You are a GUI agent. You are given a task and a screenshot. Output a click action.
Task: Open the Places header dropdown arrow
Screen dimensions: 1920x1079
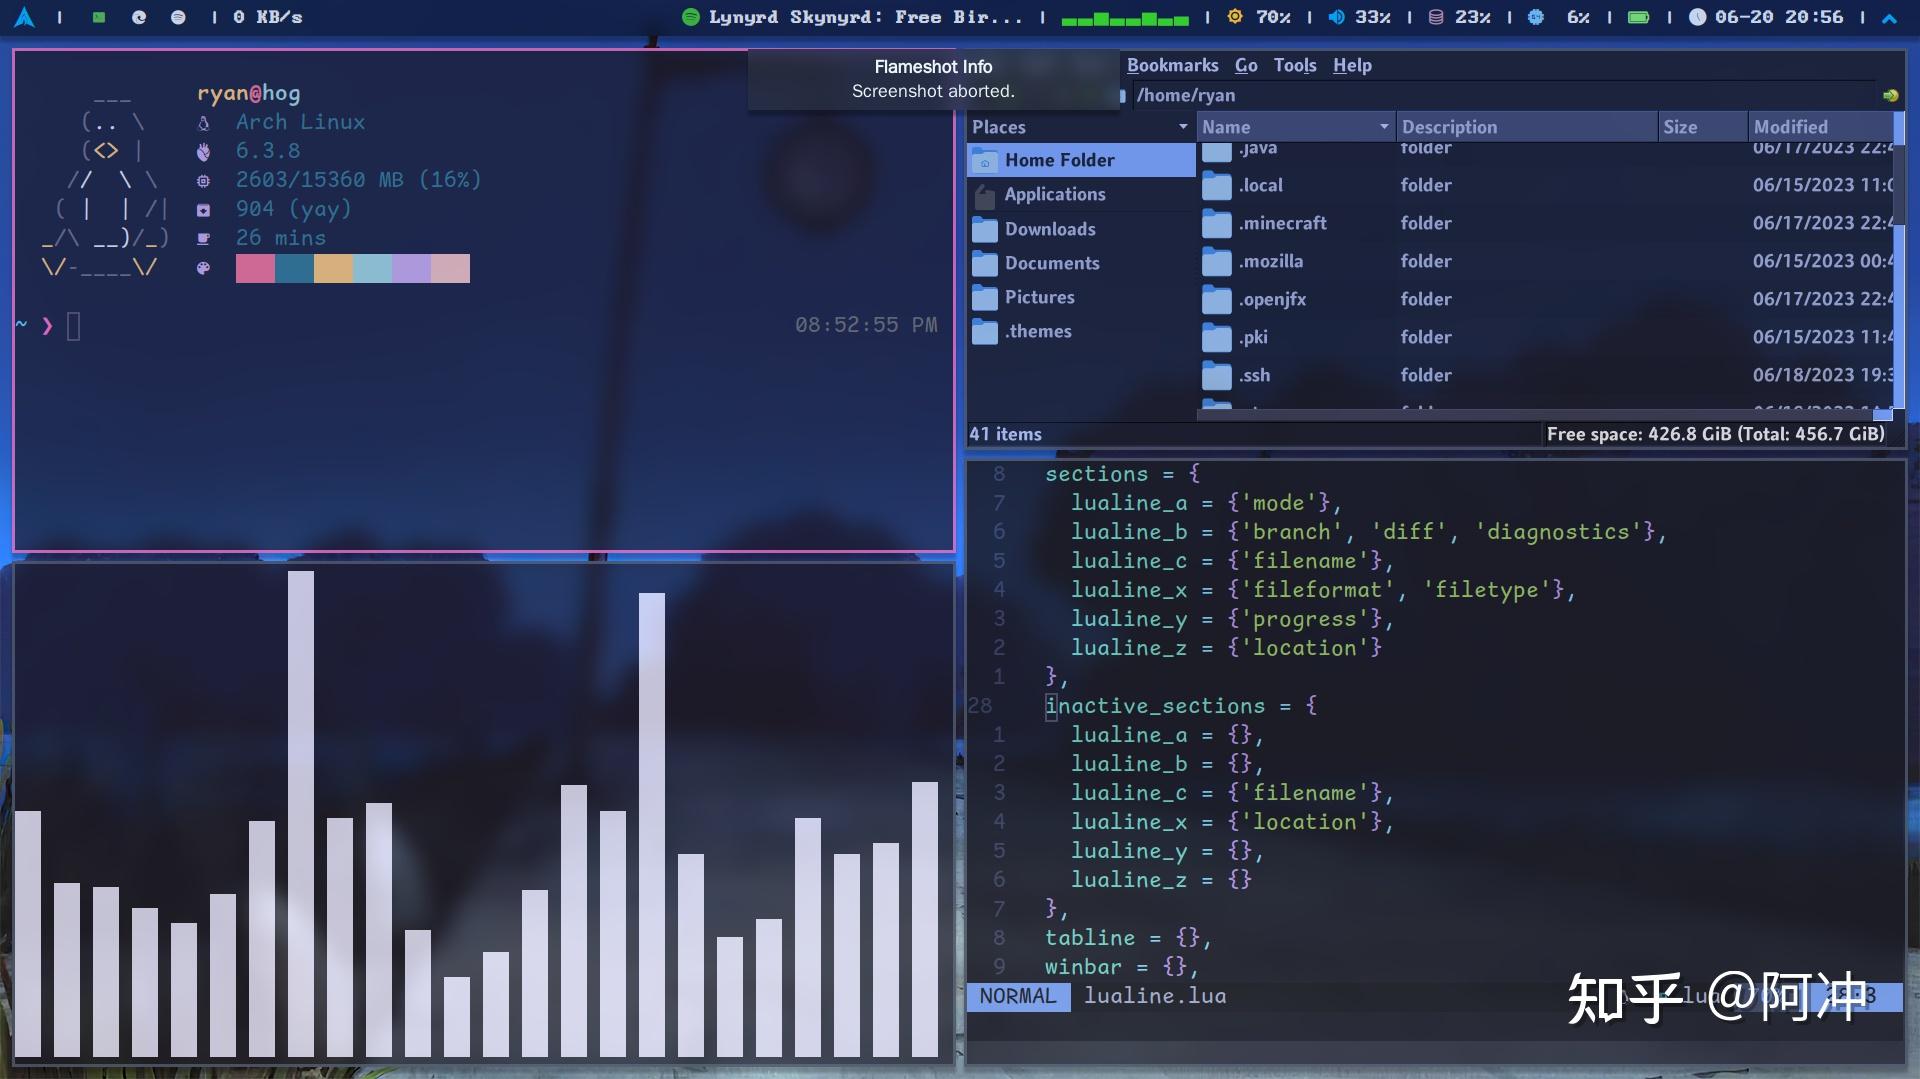tap(1181, 127)
